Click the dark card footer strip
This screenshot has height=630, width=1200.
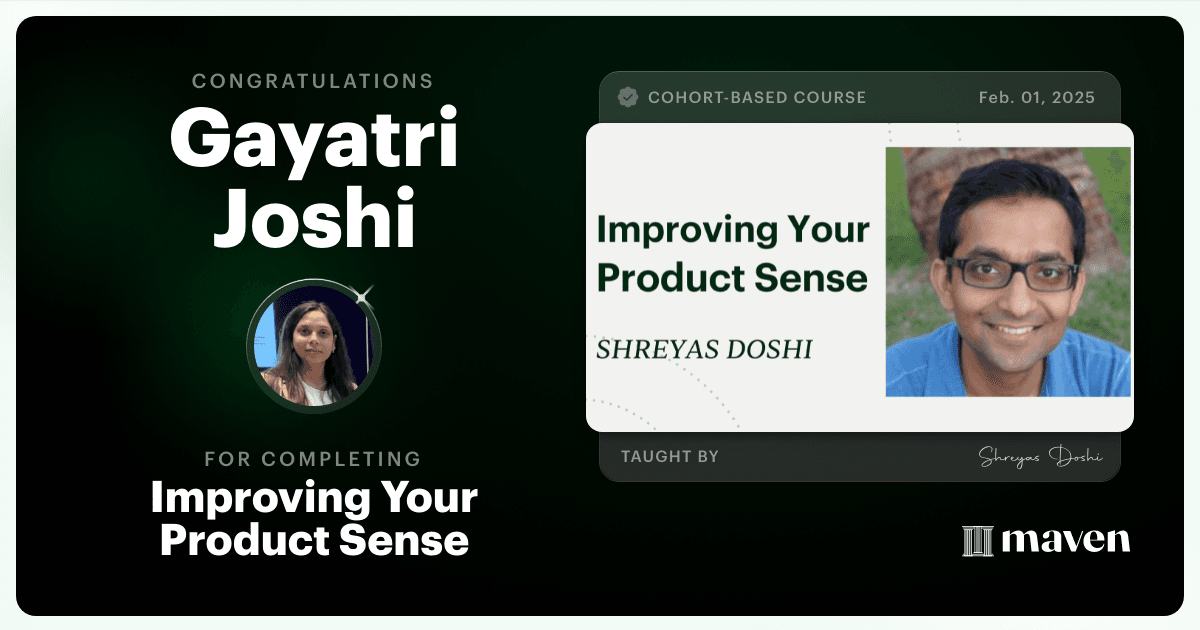[x=860, y=456]
